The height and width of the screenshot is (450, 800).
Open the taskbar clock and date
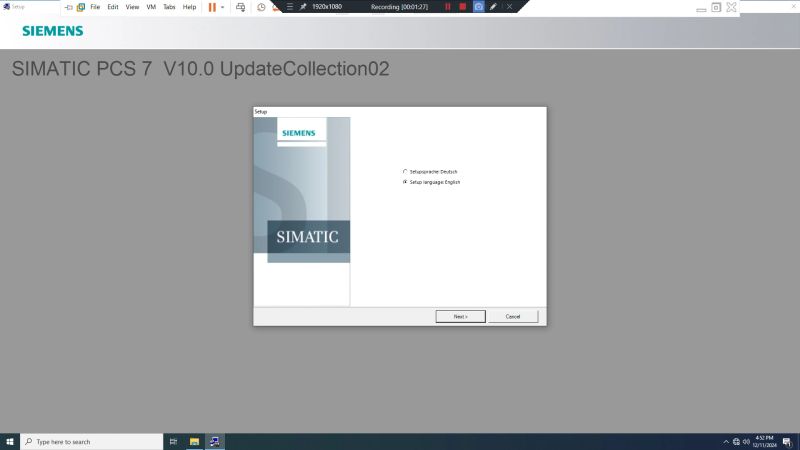764,442
